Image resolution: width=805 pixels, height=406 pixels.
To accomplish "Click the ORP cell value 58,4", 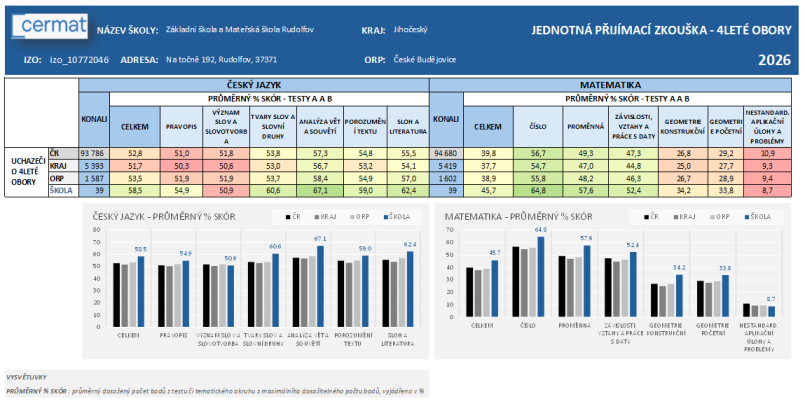I will pyautogui.click(x=320, y=178).
